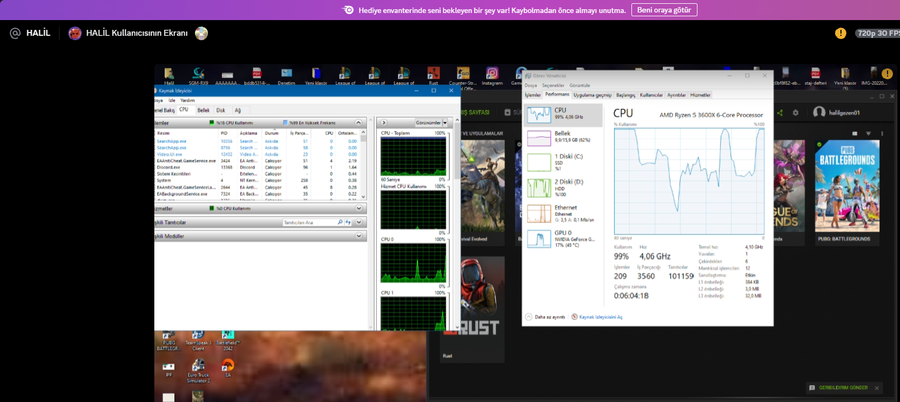This screenshot has height=402, width=900.
Task: Open the staj-defteri PDF desktop icon
Action: click(x=815, y=73)
